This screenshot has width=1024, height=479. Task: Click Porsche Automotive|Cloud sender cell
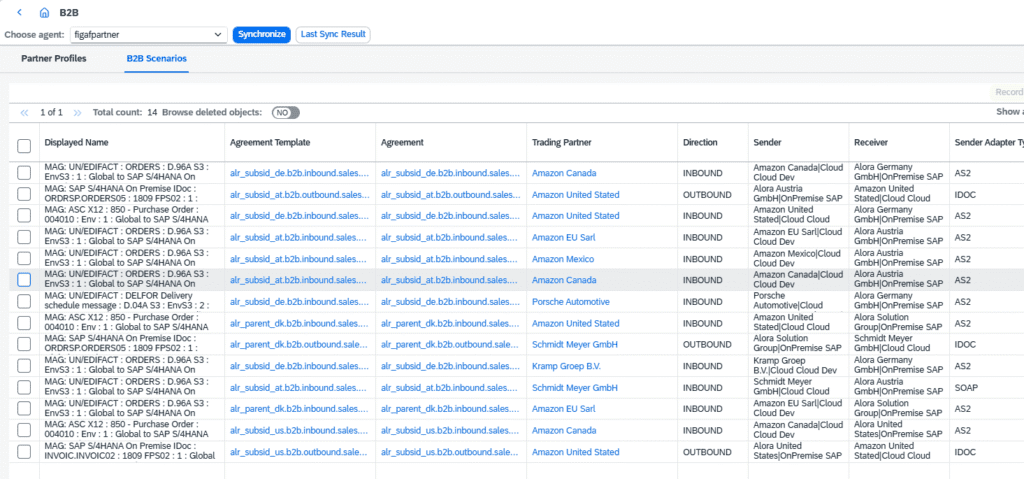pos(788,300)
